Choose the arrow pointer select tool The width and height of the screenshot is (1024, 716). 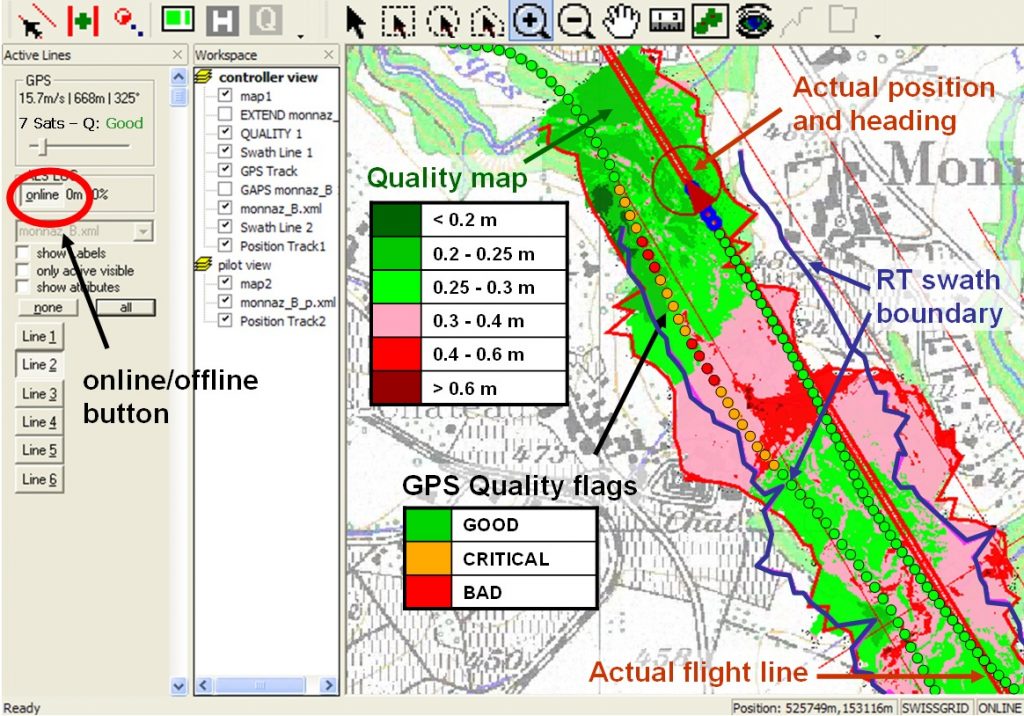[356, 20]
